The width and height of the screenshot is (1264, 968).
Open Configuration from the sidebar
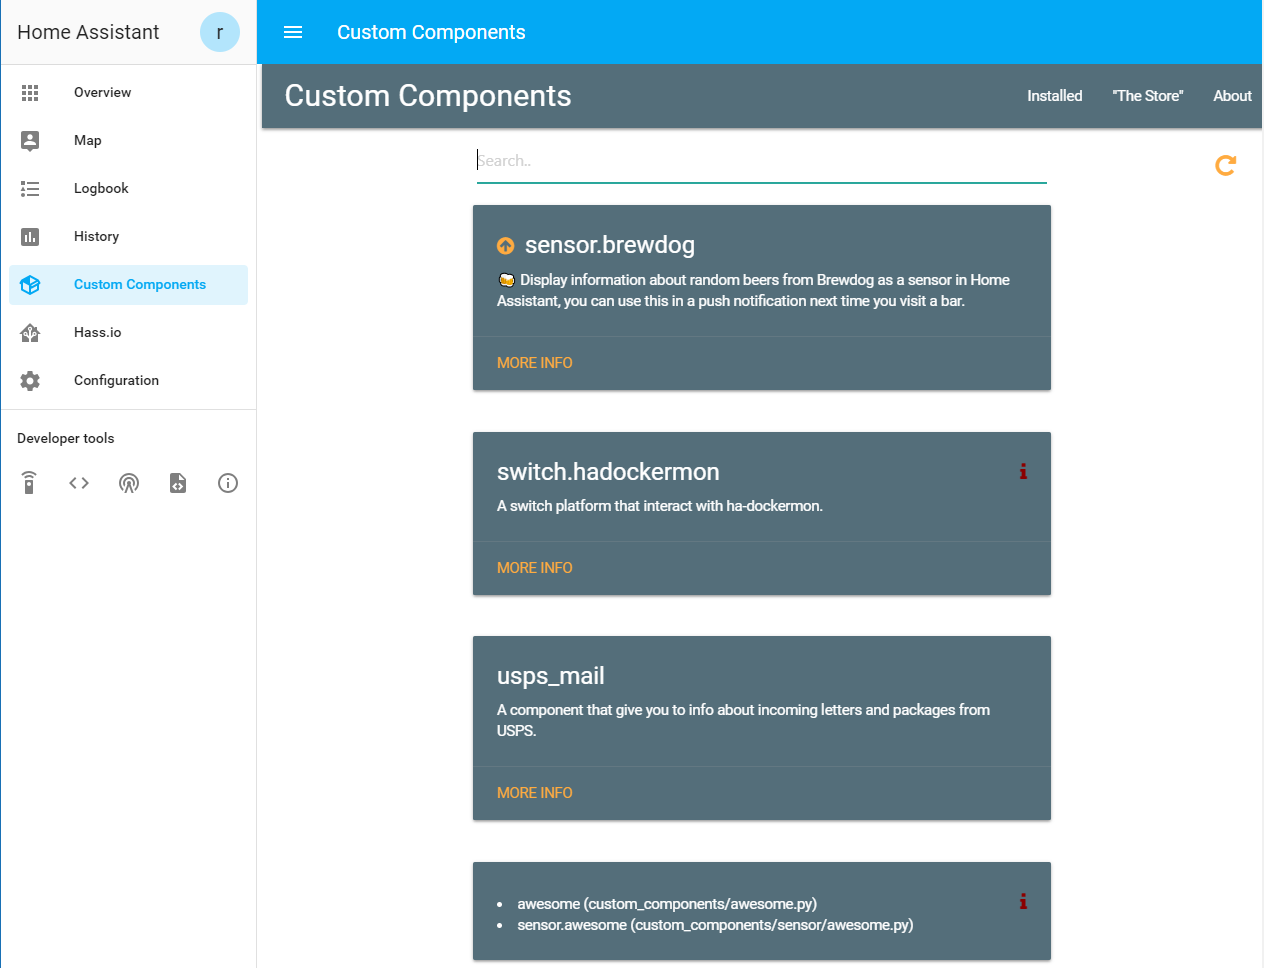point(128,381)
